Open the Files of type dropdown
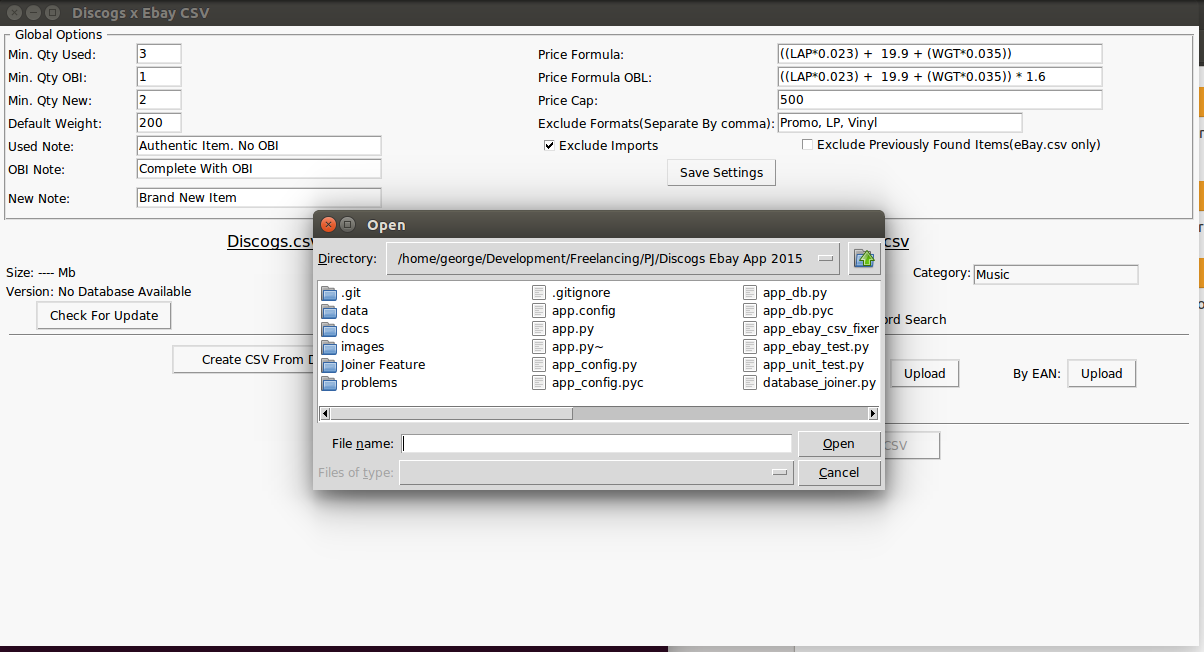The height and width of the screenshot is (652, 1204). point(780,473)
